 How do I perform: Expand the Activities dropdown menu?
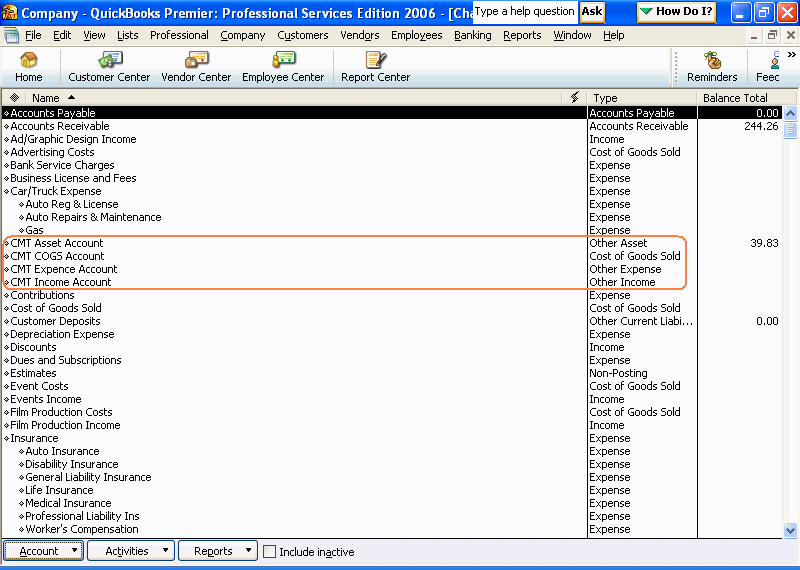tap(130, 551)
